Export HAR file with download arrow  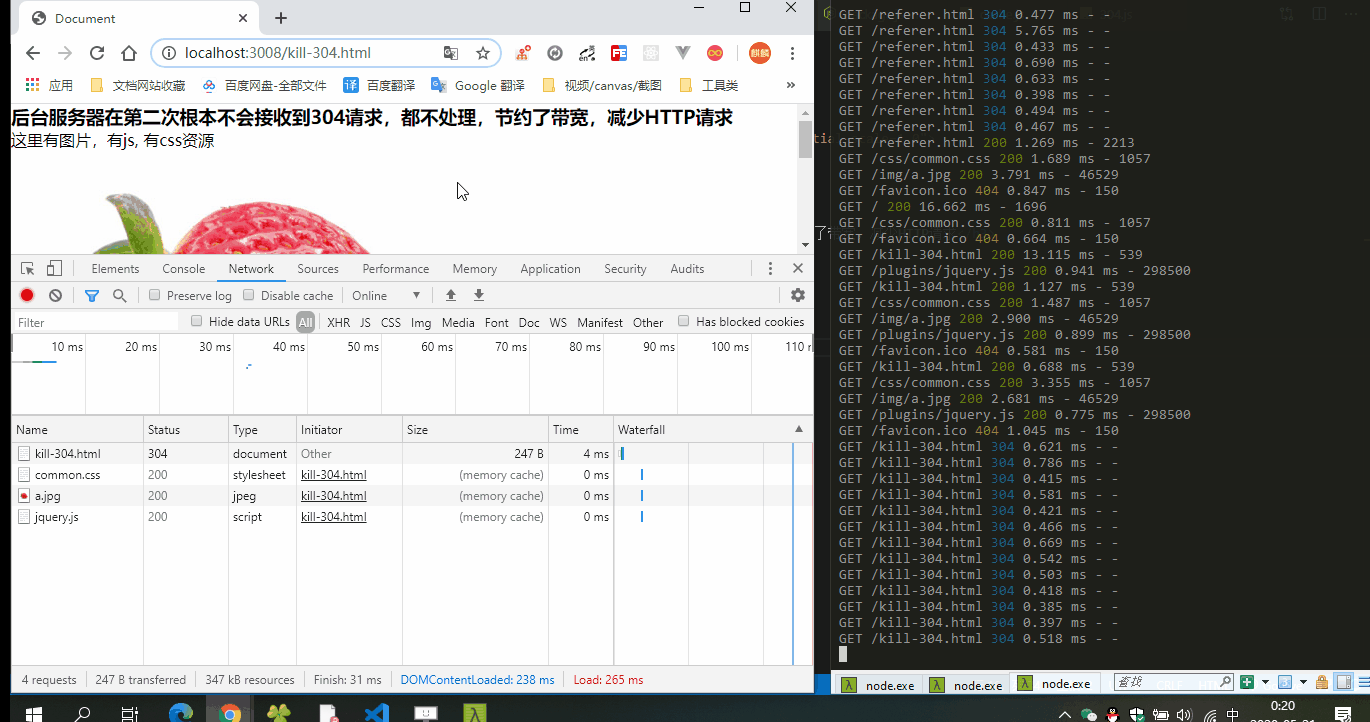point(479,295)
